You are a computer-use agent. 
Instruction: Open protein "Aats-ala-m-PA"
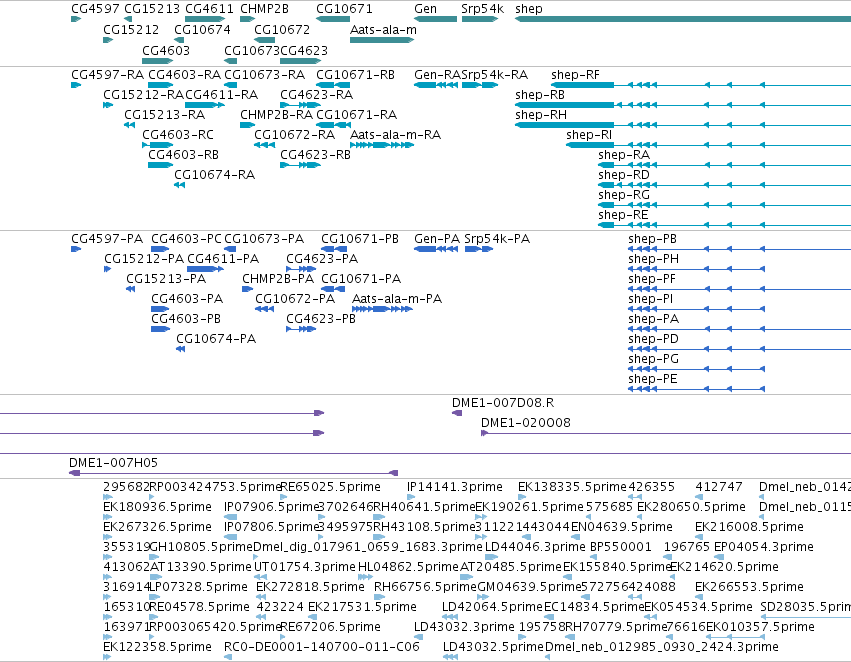(x=397, y=300)
